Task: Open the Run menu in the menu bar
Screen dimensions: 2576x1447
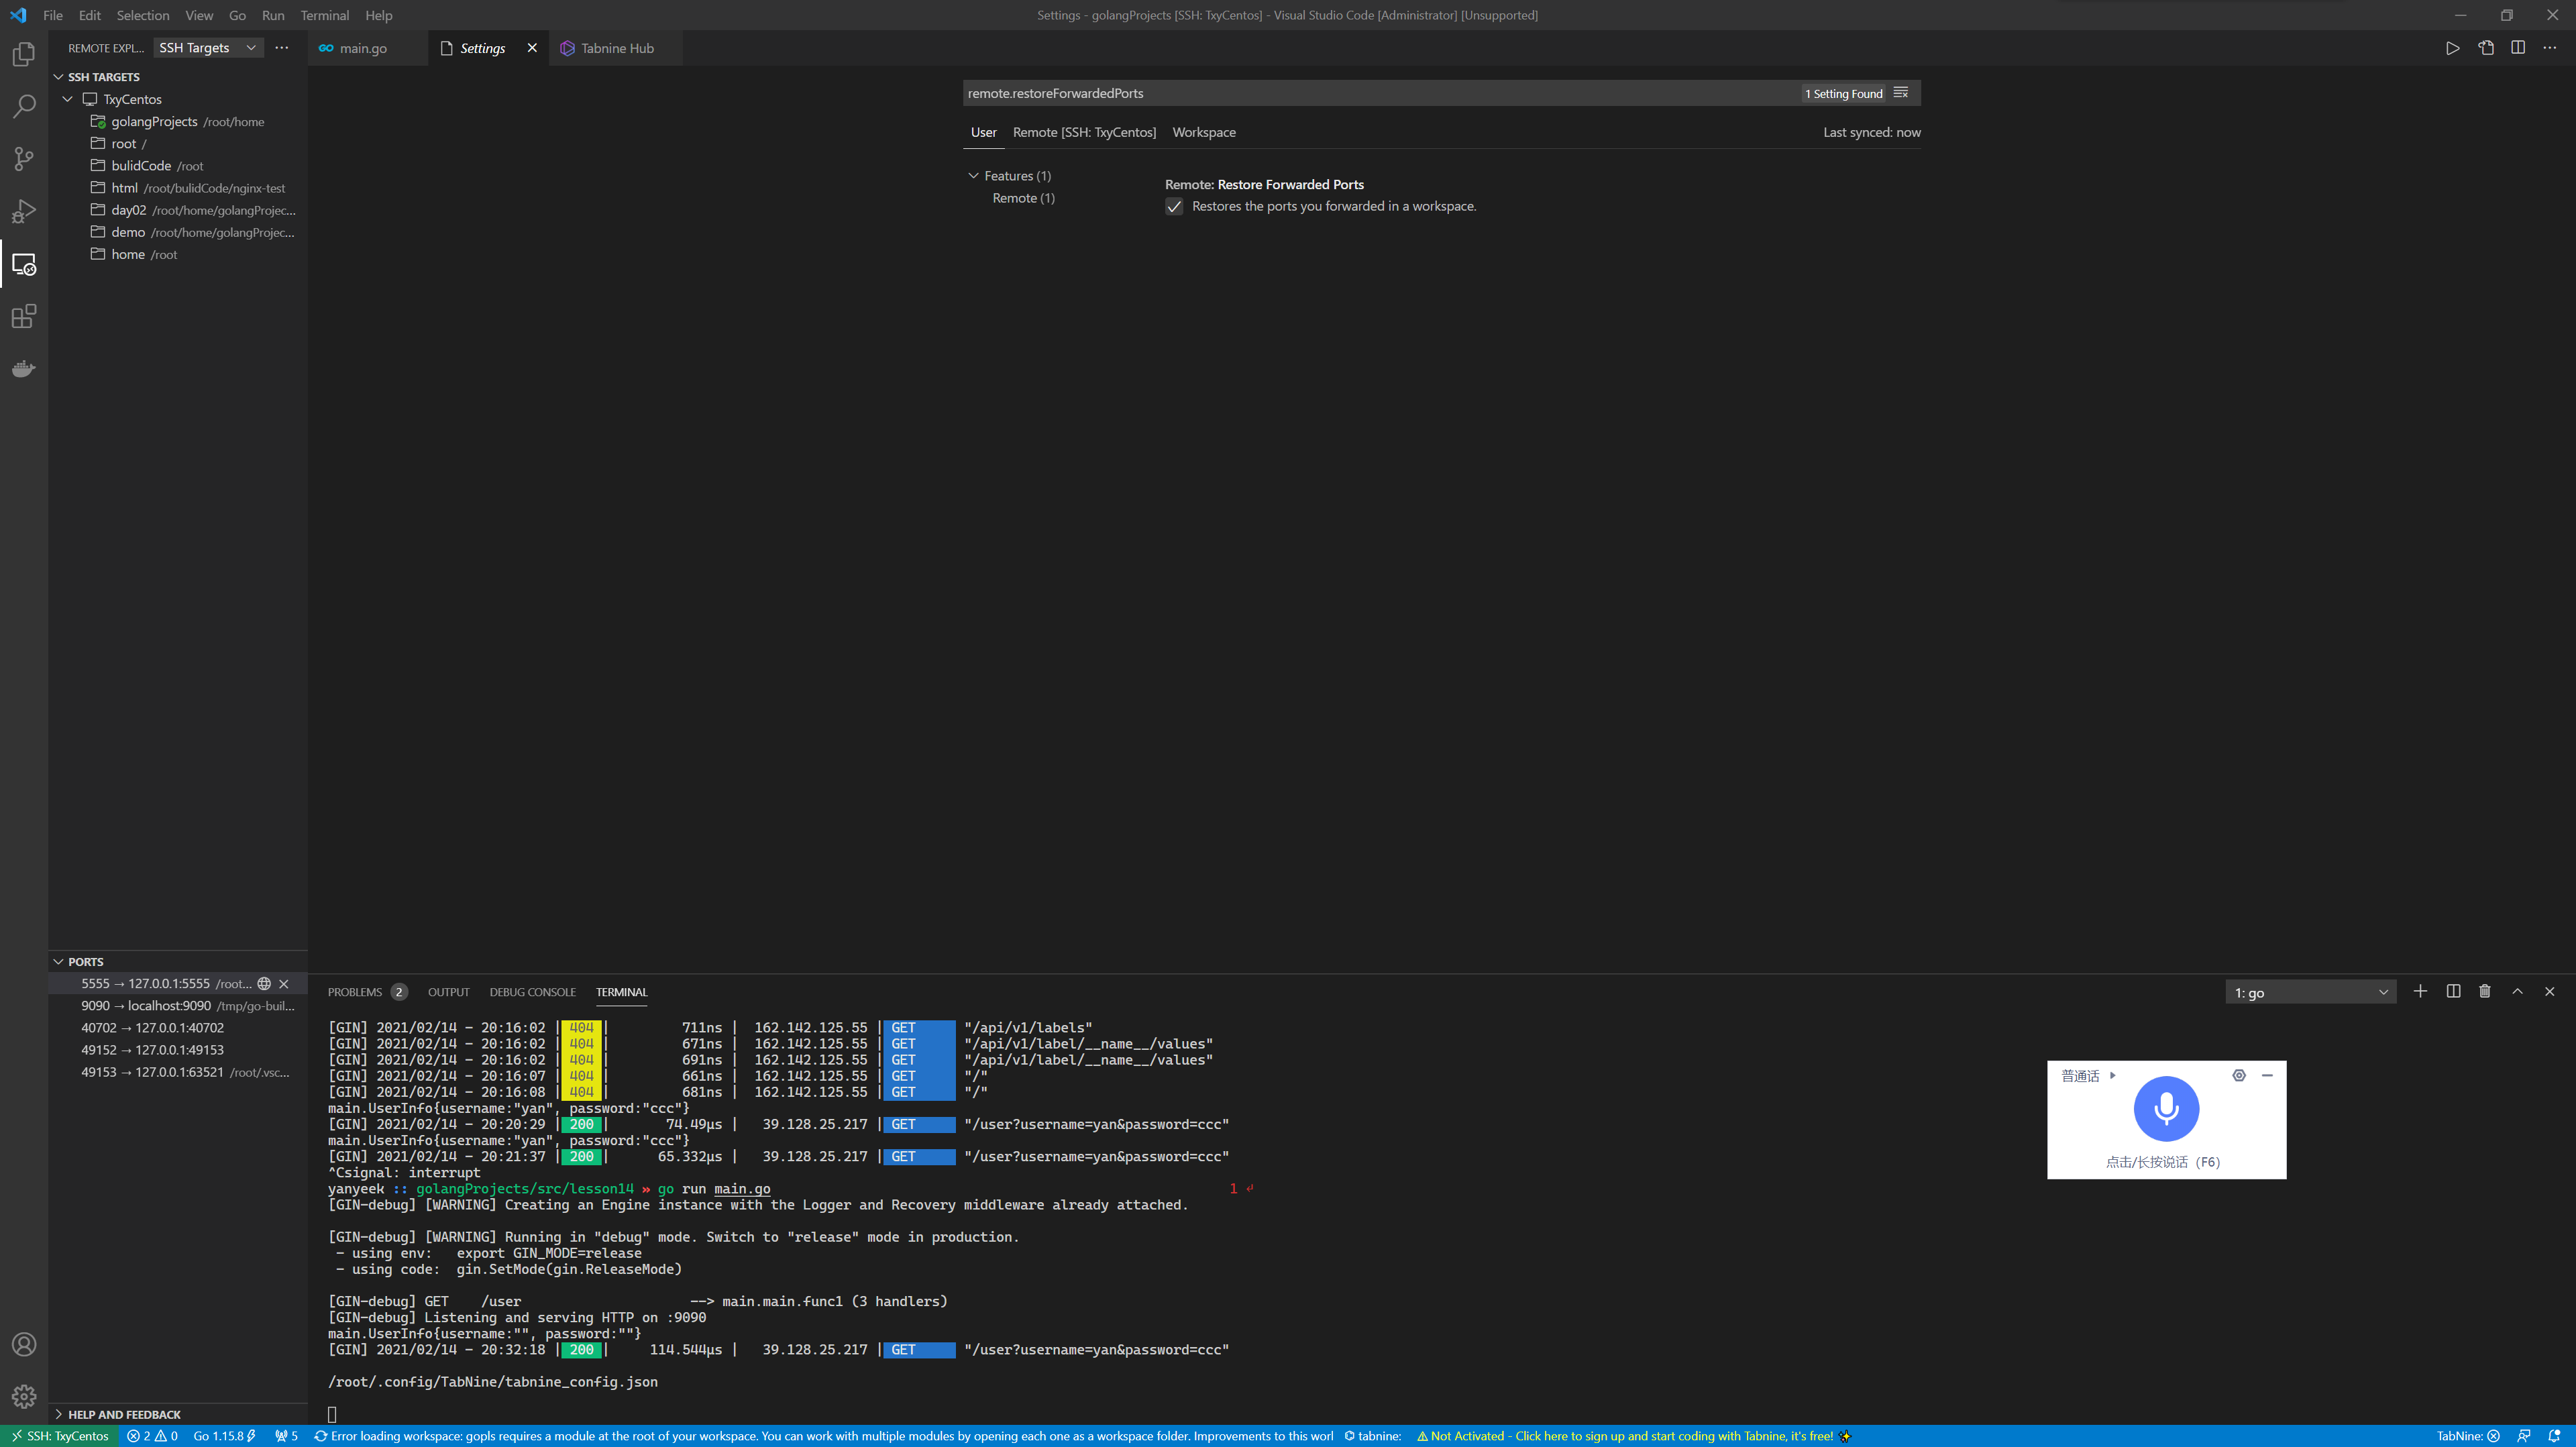Action: click(272, 15)
